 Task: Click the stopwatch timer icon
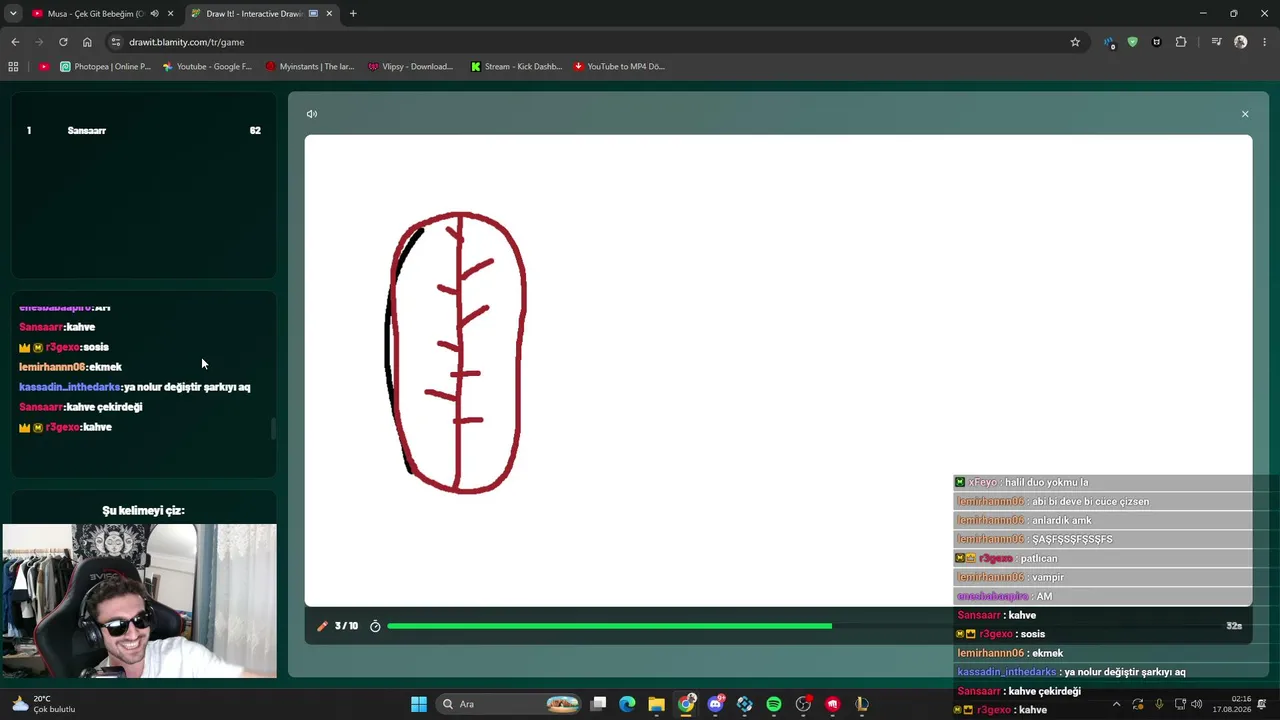[375, 626]
